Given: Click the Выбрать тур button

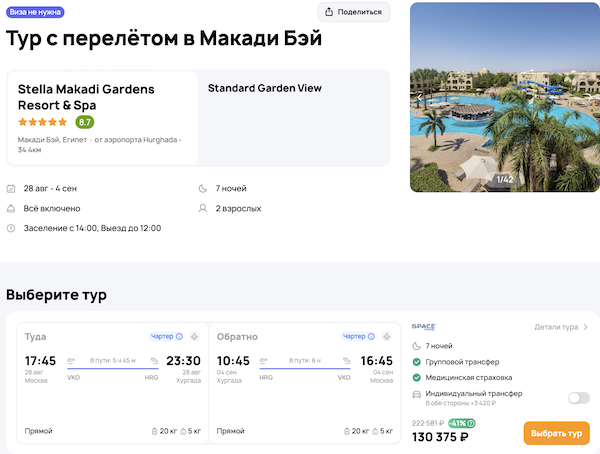Looking at the screenshot, I should pos(556,433).
